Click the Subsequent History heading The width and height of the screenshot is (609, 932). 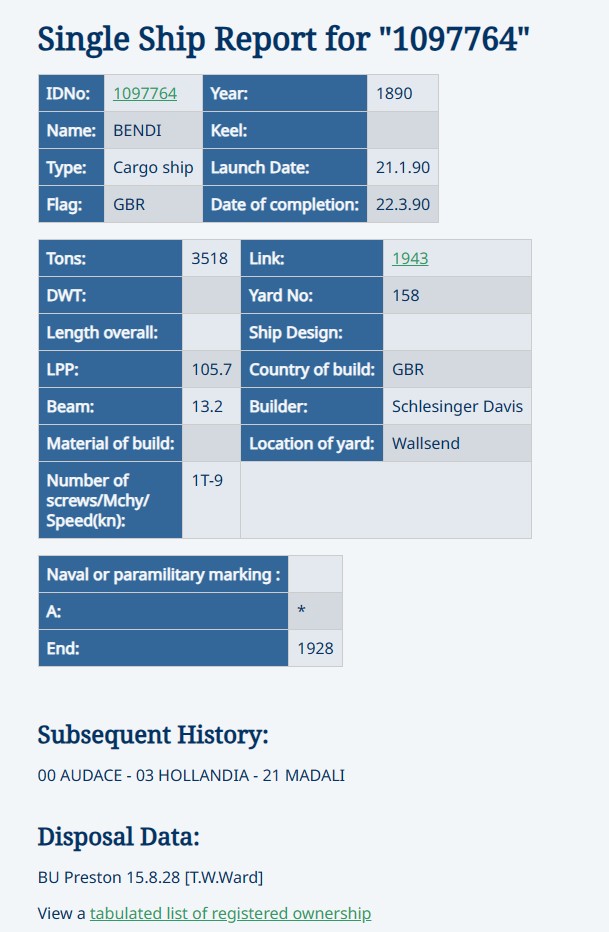(153, 735)
